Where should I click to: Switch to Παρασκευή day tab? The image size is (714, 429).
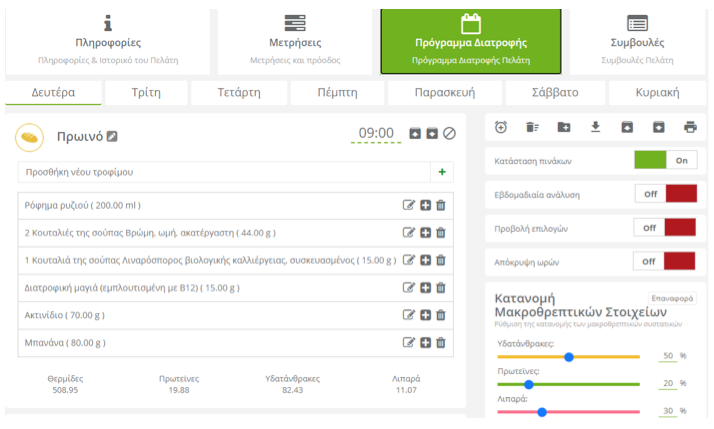click(445, 92)
